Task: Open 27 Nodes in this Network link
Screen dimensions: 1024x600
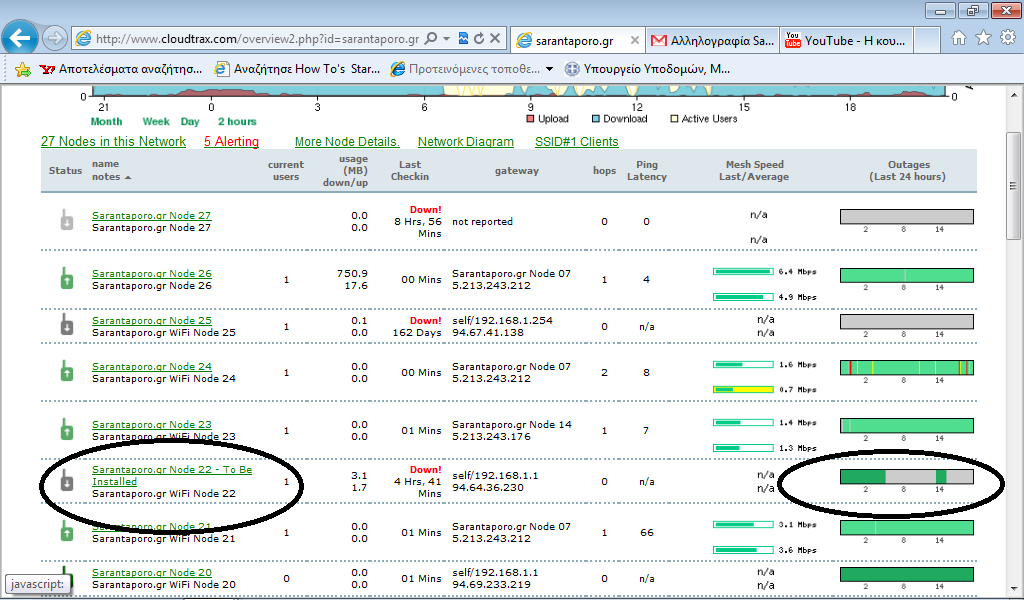Action: [114, 142]
